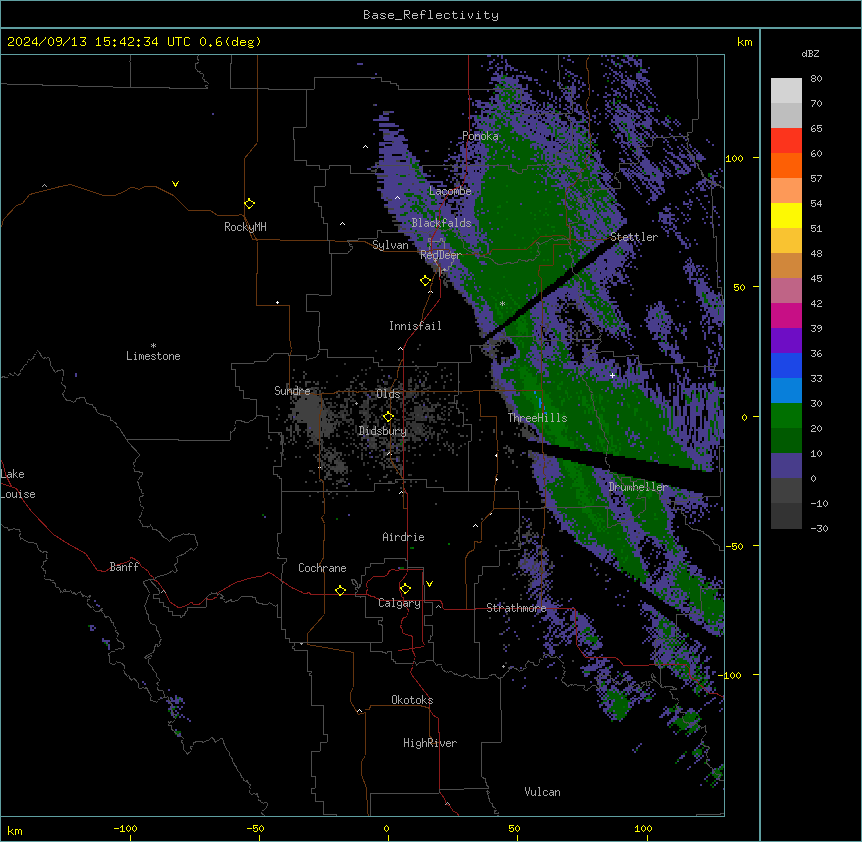Click the -50 tick on right axis
The height and width of the screenshot is (842, 862).
[734, 546]
